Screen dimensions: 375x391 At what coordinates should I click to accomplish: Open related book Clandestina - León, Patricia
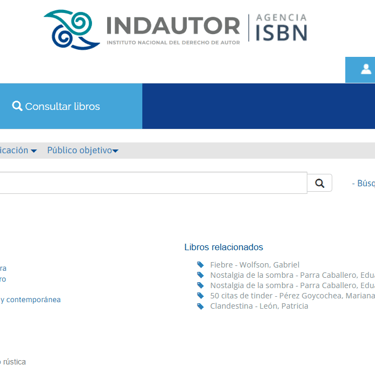259,306
